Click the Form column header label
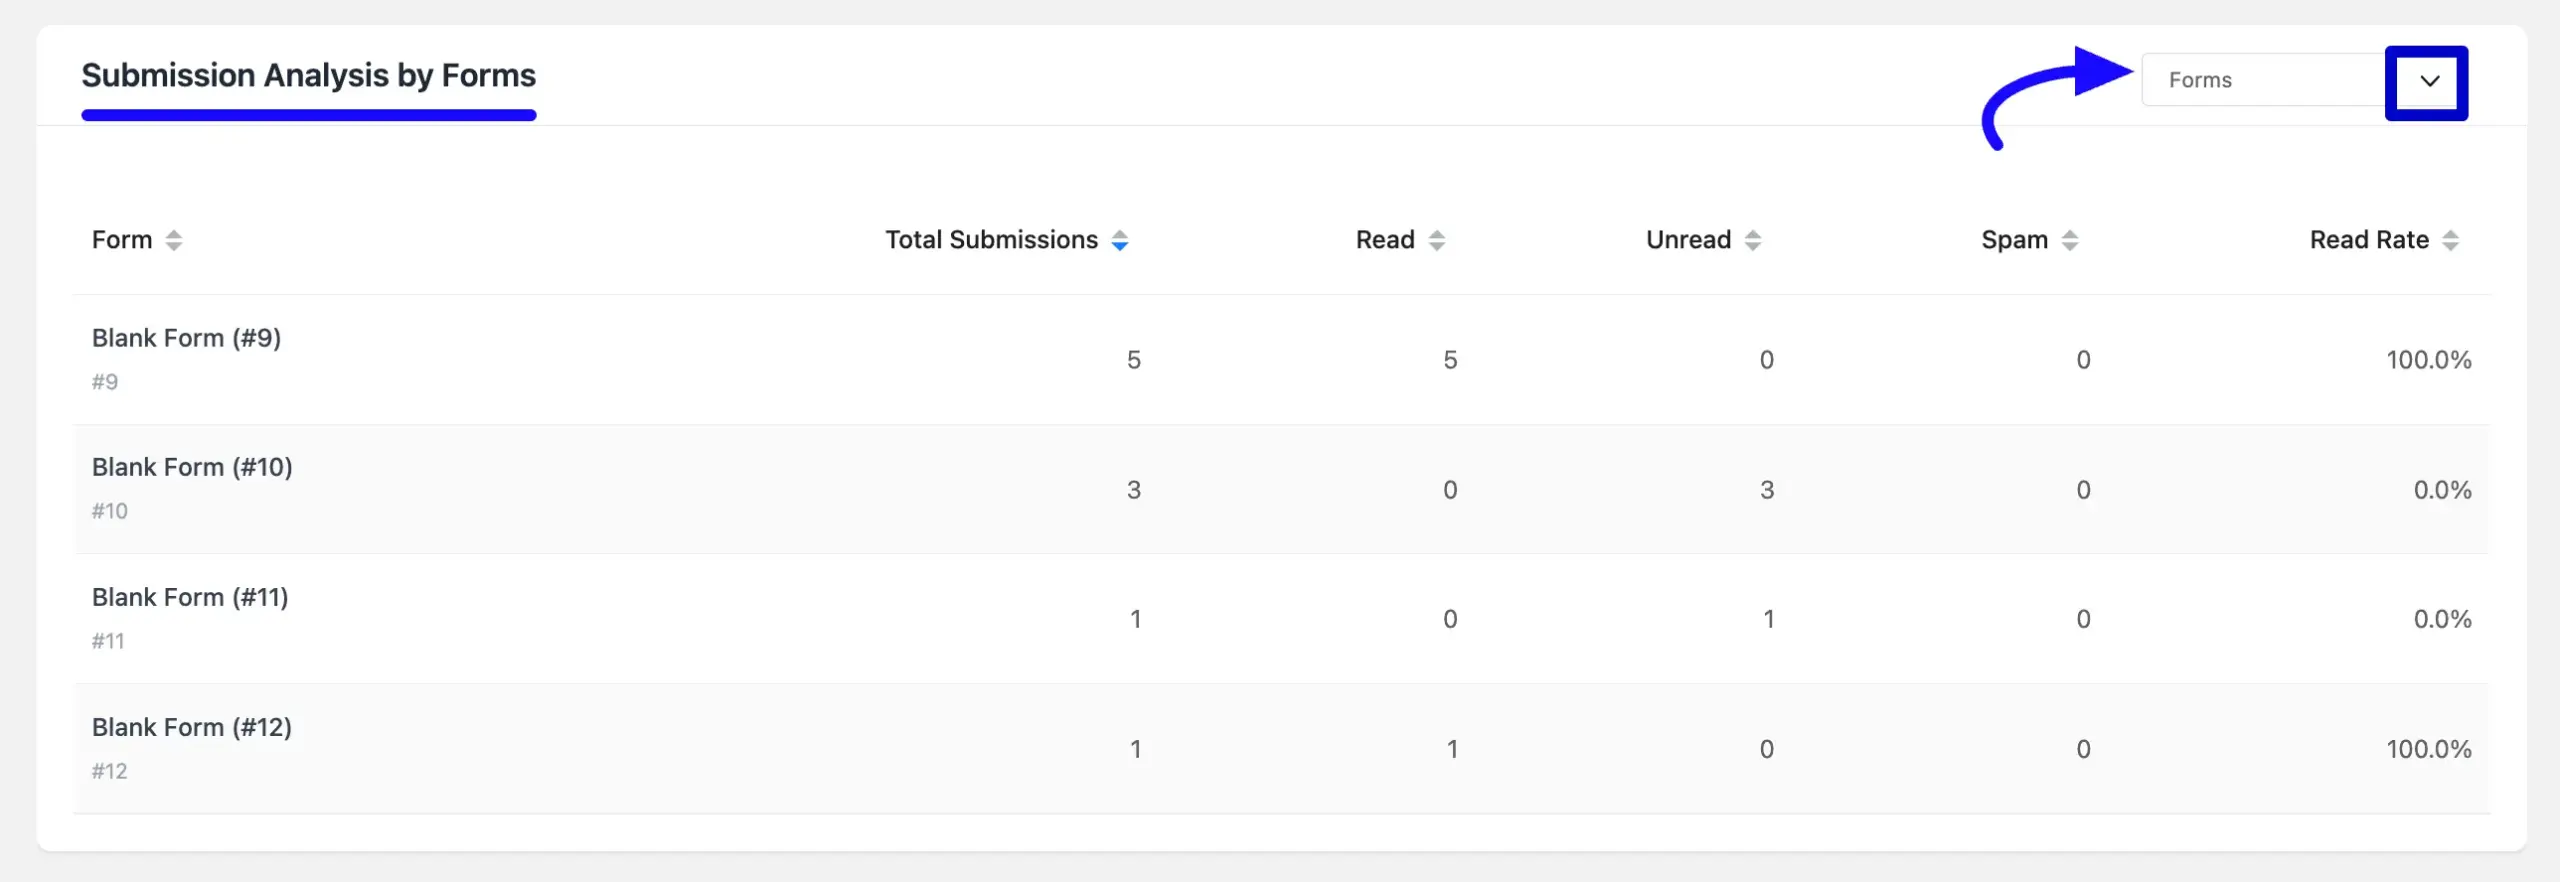Image resolution: width=2560 pixels, height=882 pixels. 122,240
